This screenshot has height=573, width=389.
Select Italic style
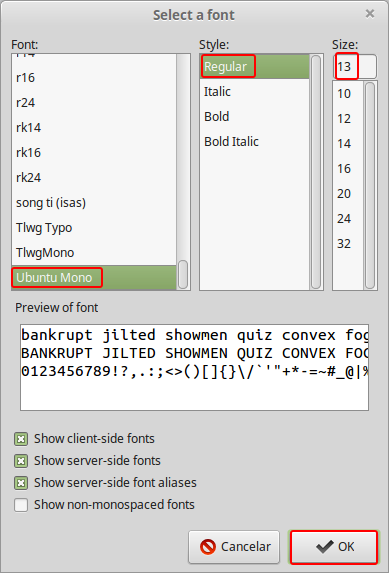click(255, 92)
